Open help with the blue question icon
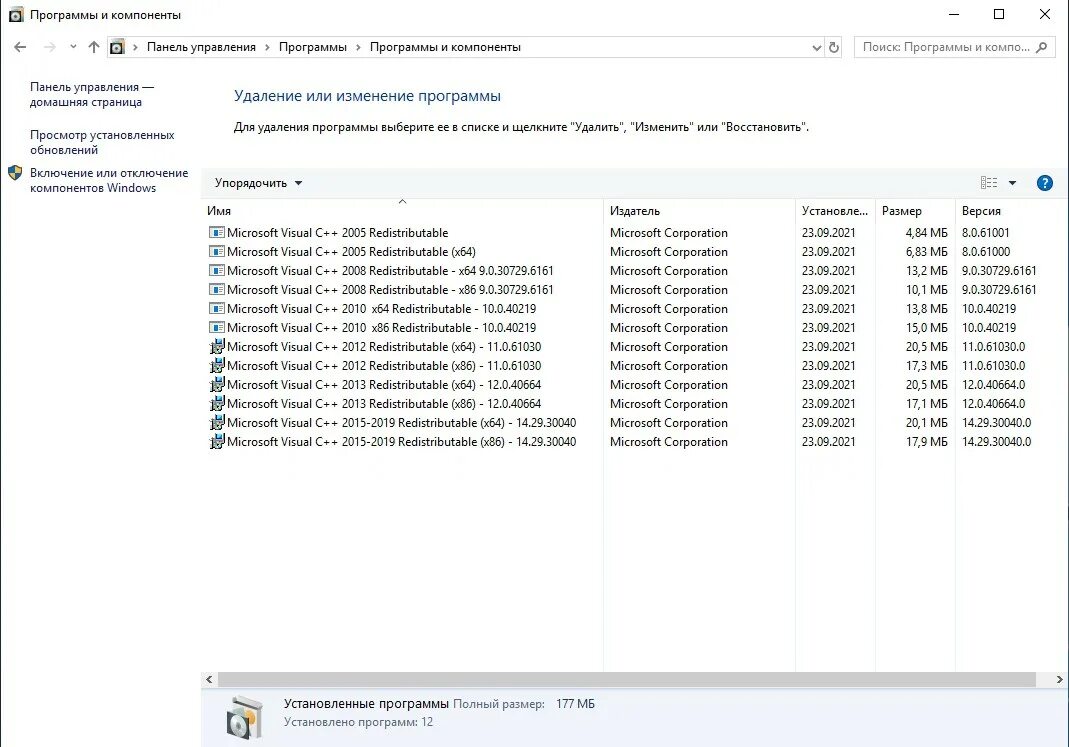 point(1044,183)
